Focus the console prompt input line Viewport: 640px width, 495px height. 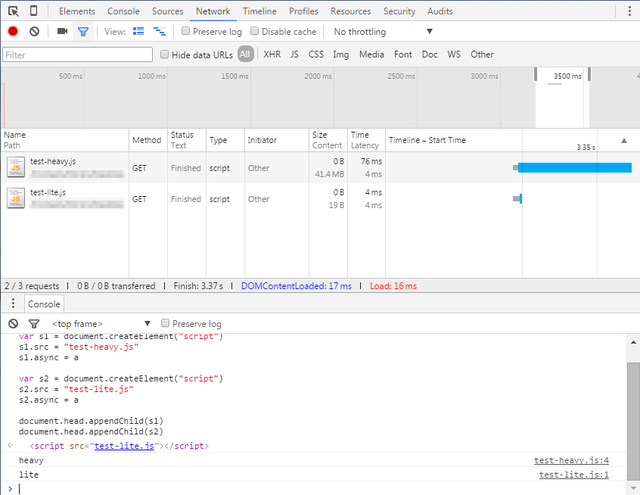point(318,488)
